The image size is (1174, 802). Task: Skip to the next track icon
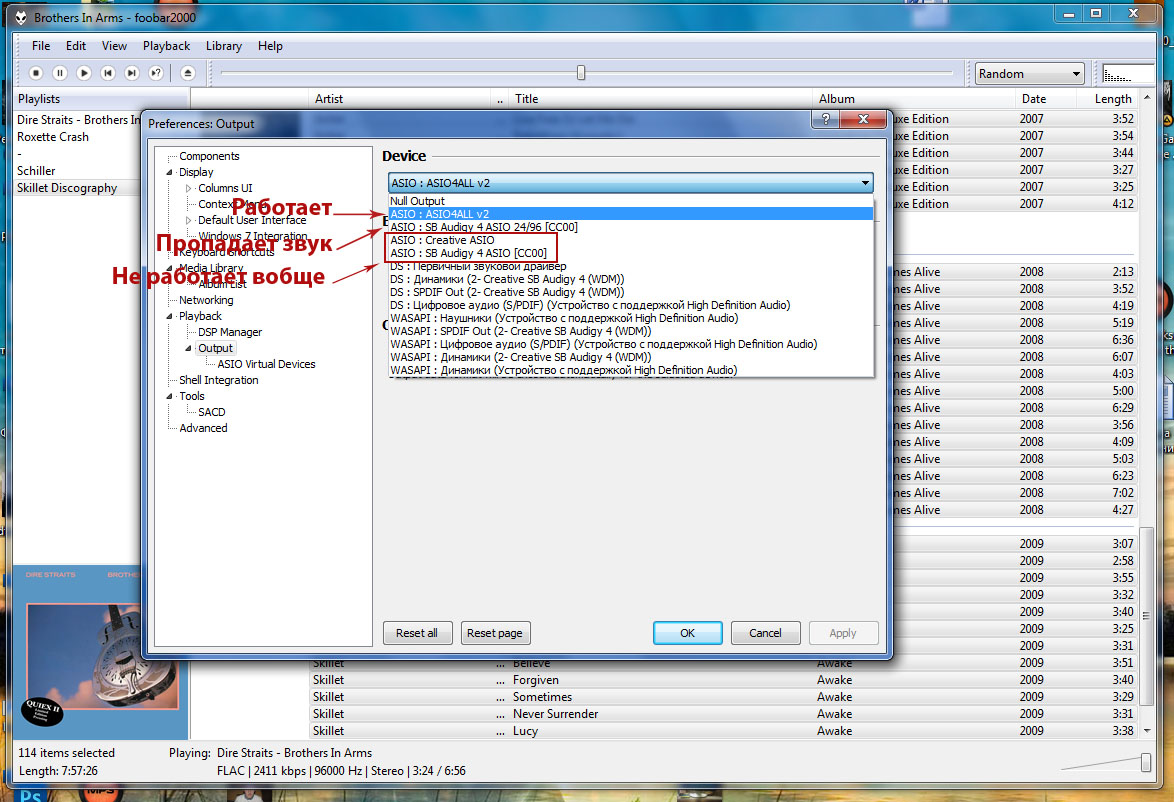click(x=132, y=73)
